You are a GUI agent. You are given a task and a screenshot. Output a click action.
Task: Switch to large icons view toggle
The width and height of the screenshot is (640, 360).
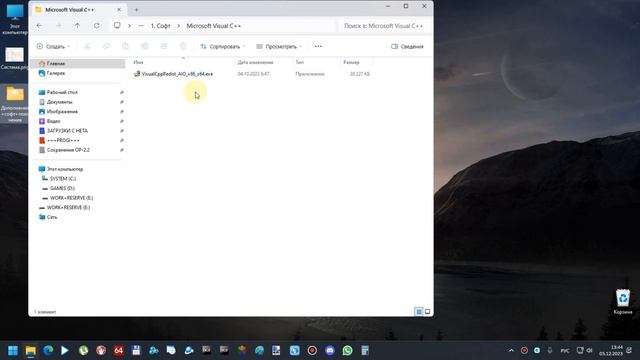coord(427,311)
